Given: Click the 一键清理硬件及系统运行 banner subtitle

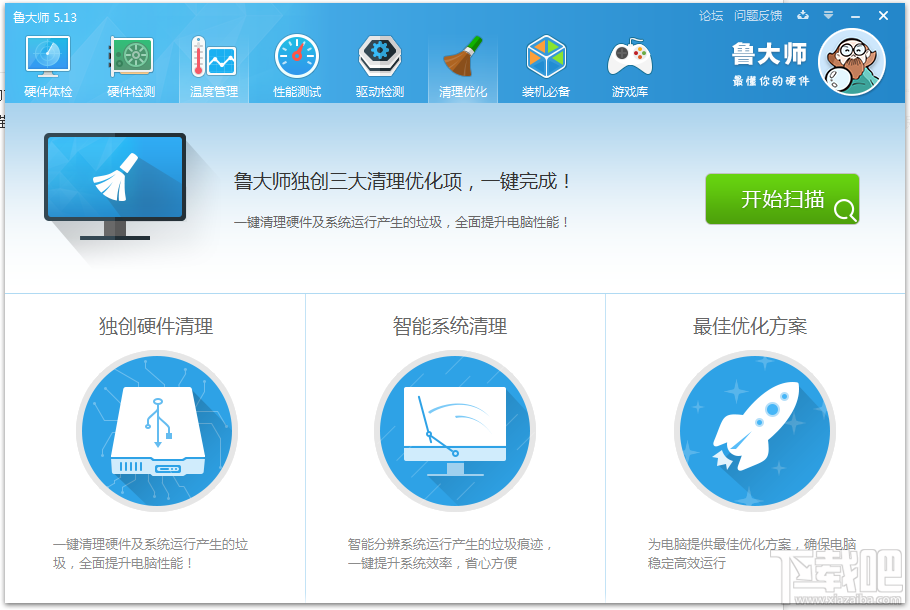Looking at the screenshot, I should (402, 222).
